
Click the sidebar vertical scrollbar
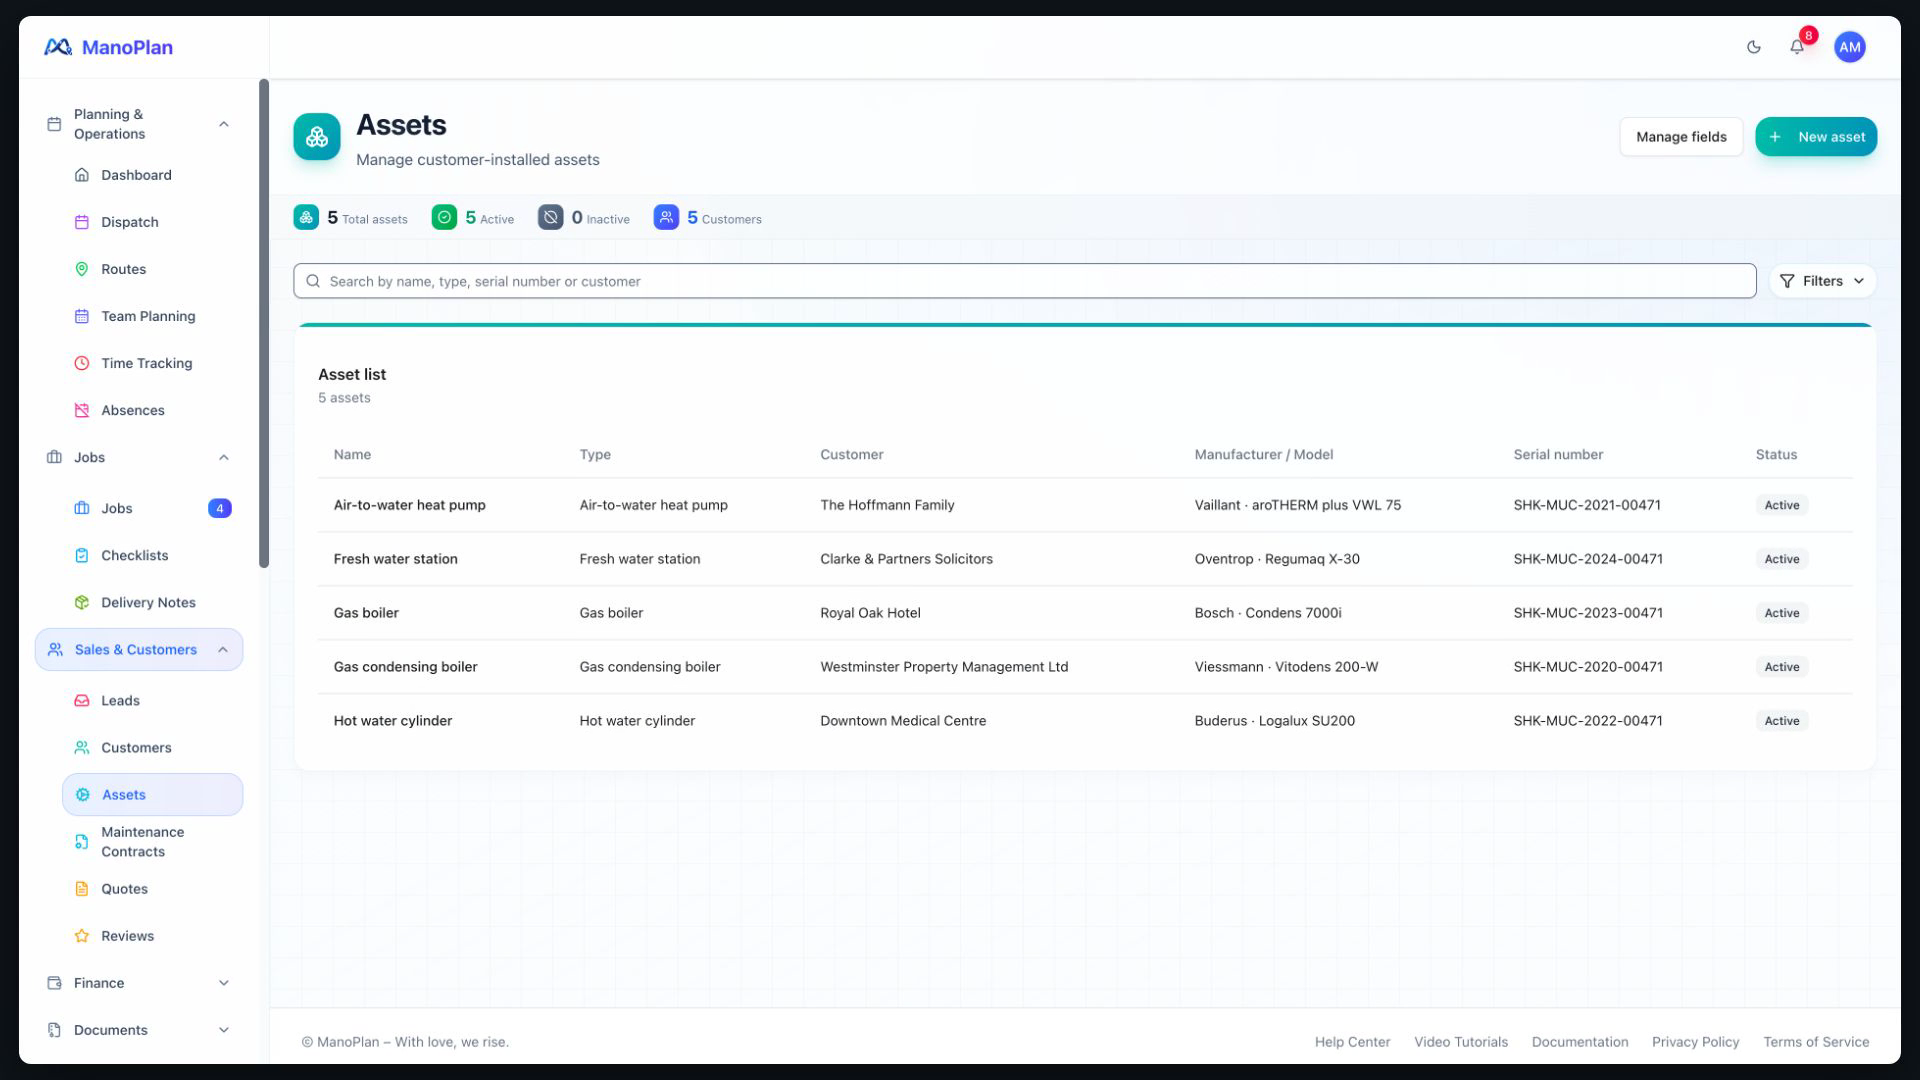pos(264,323)
